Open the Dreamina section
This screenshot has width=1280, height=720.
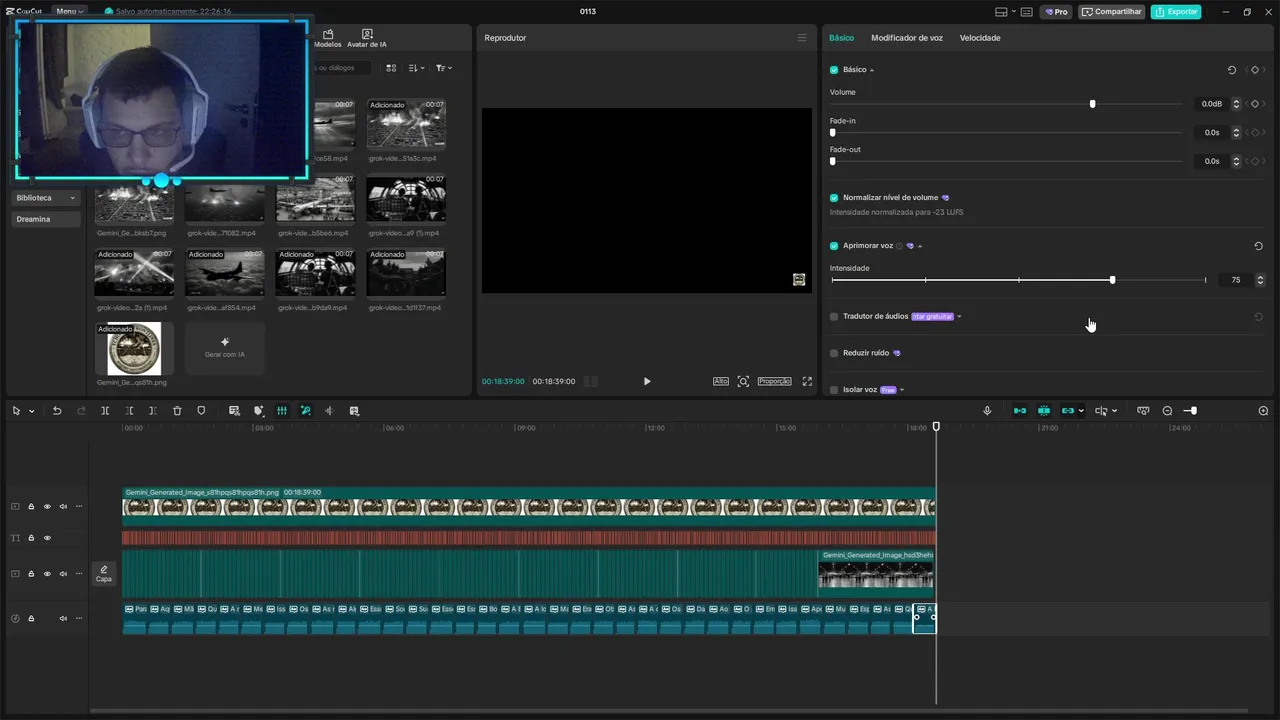pyautogui.click(x=45, y=219)
